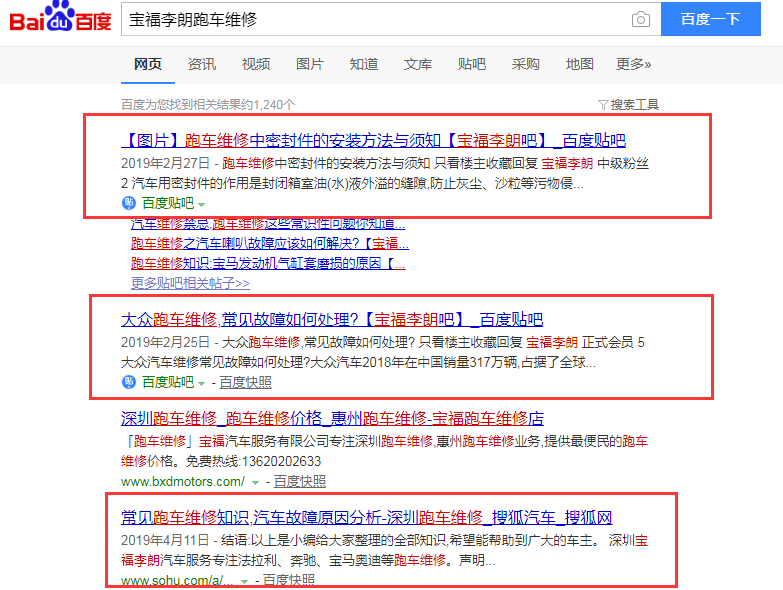Open result 大众跑车维修,常见故障如何处理
783x590 pixels.
(332, 319)
